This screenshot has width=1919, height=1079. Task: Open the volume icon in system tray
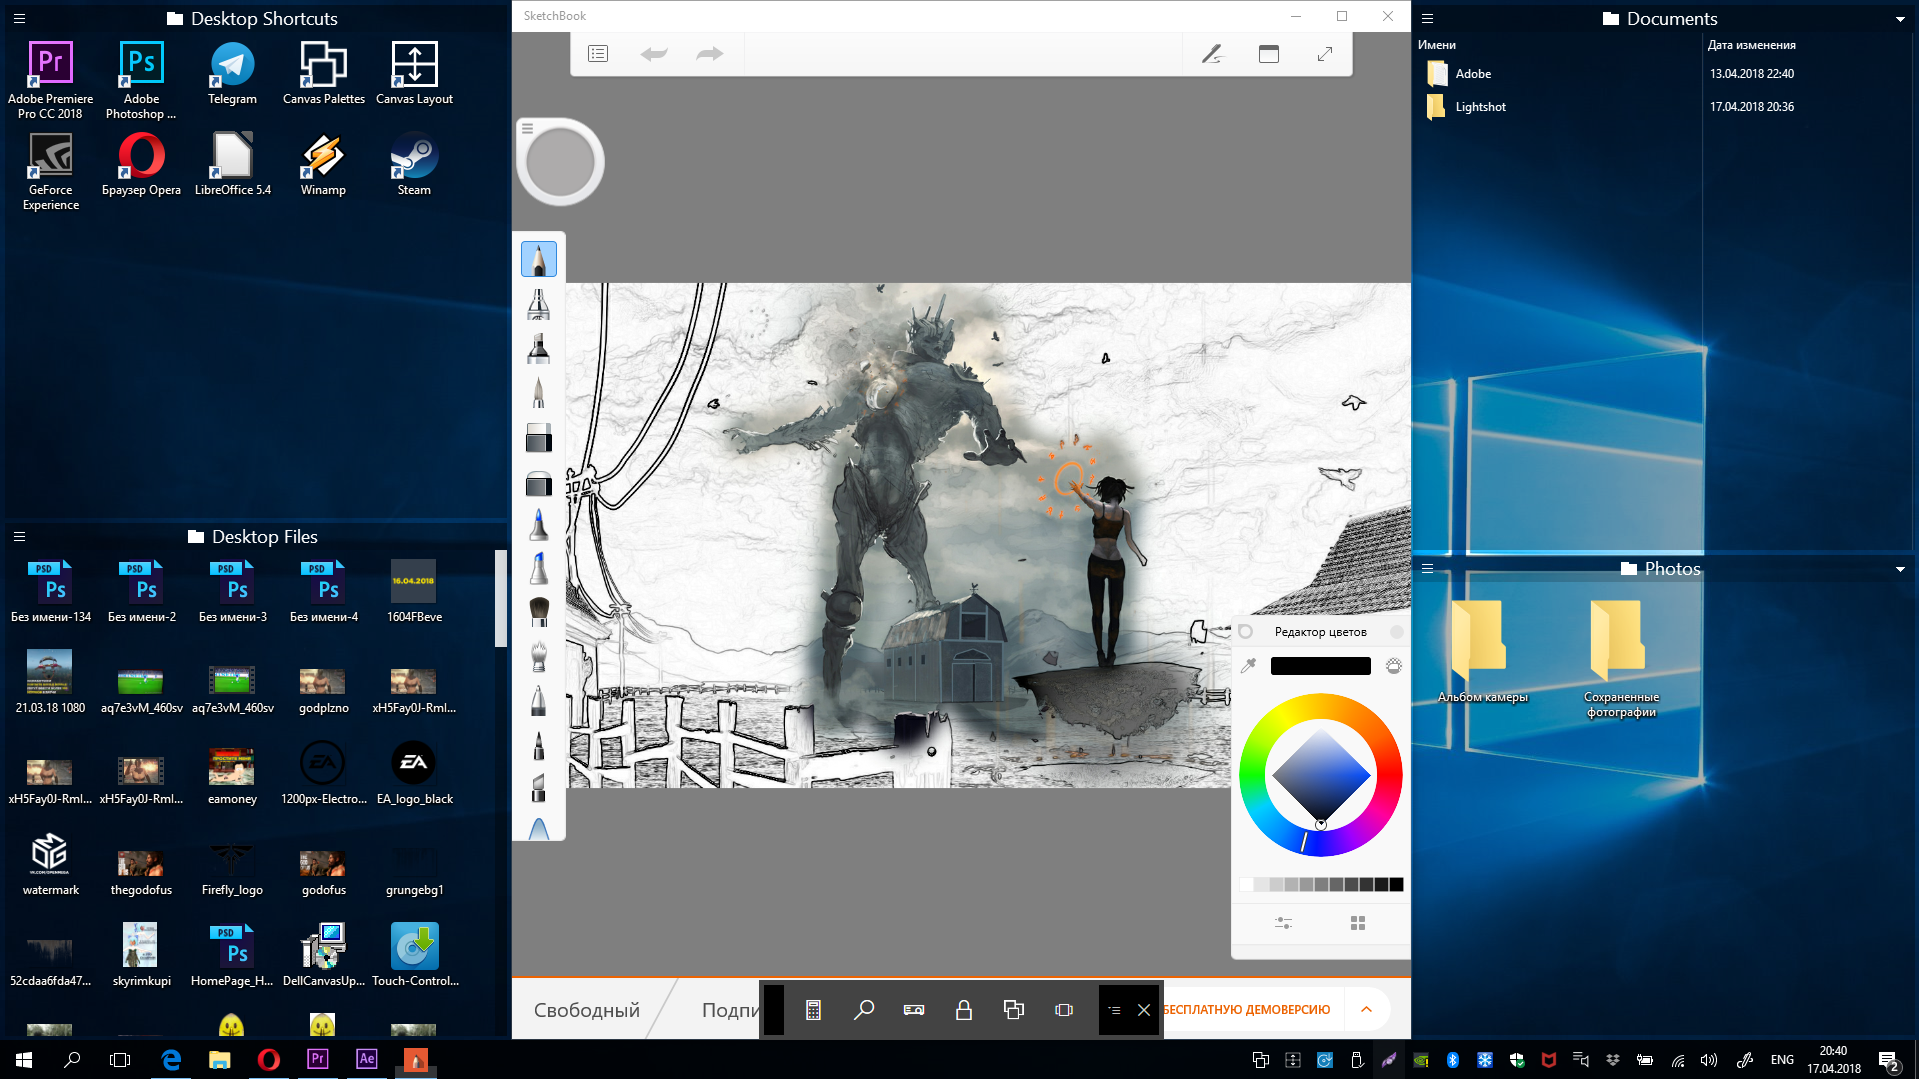click(x=1709, y=1060)
